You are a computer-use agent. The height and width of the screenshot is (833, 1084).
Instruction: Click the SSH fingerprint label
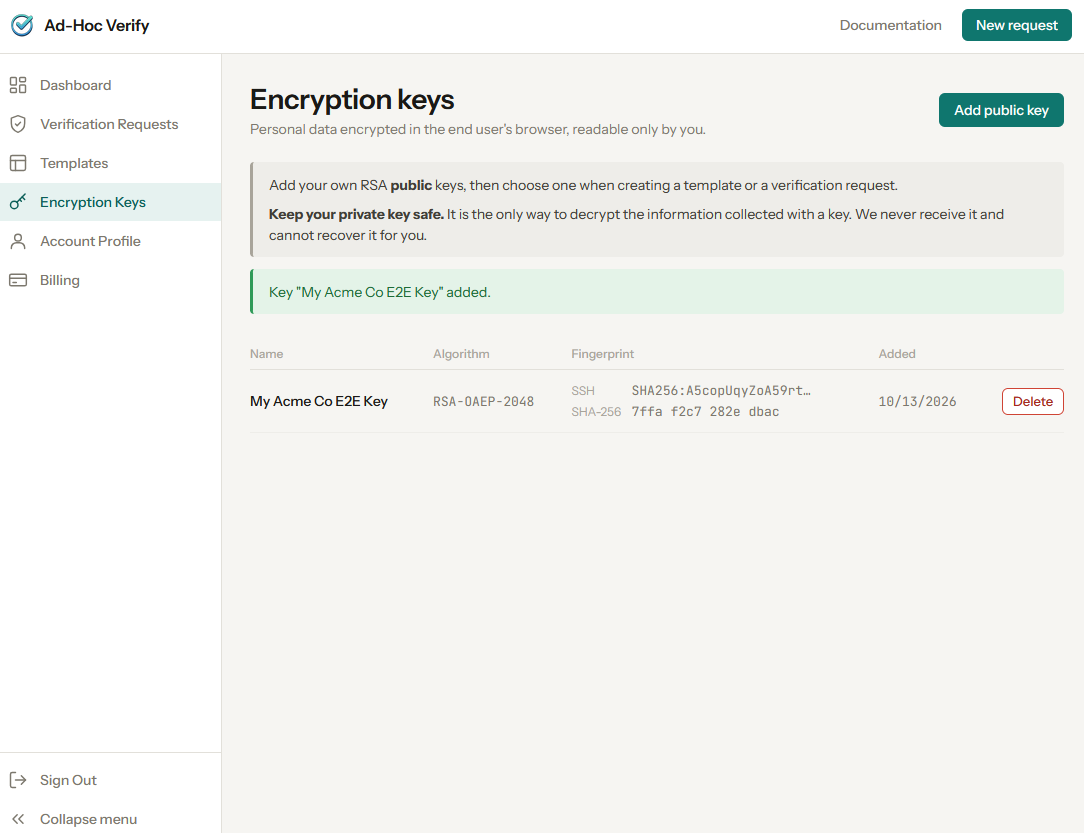click(583, 391)
